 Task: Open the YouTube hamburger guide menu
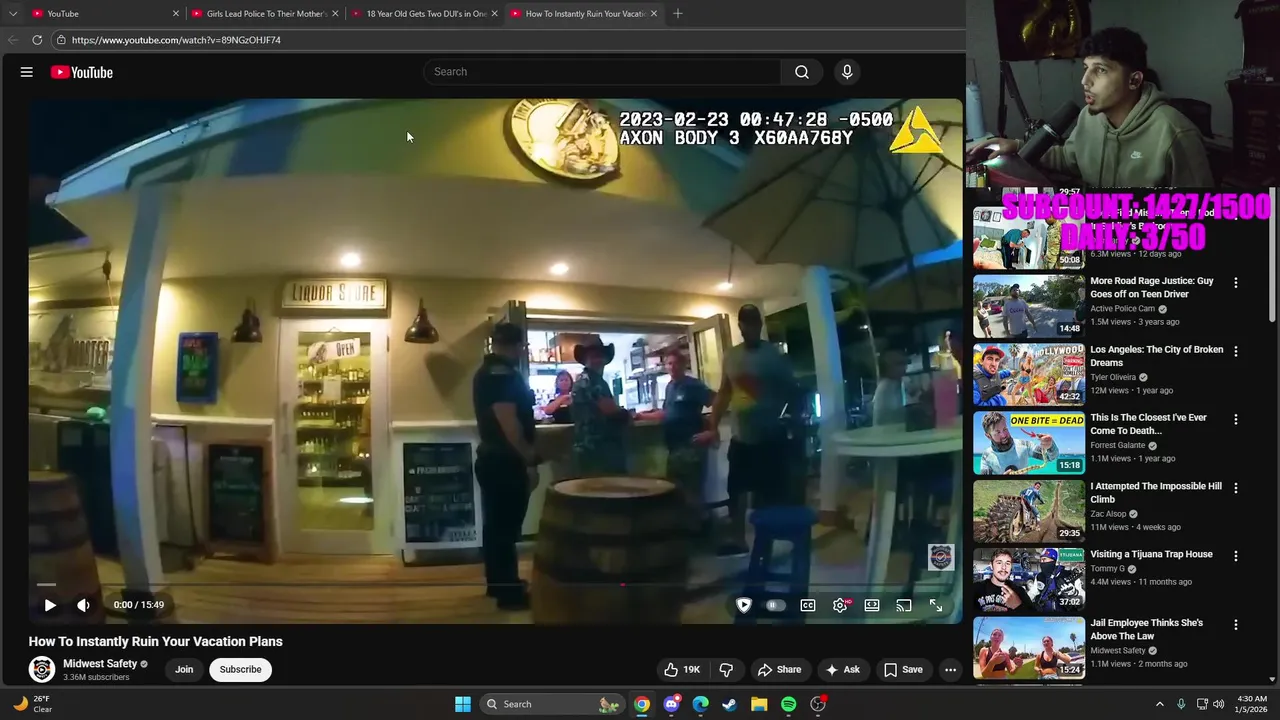click(x=27, y=72)
